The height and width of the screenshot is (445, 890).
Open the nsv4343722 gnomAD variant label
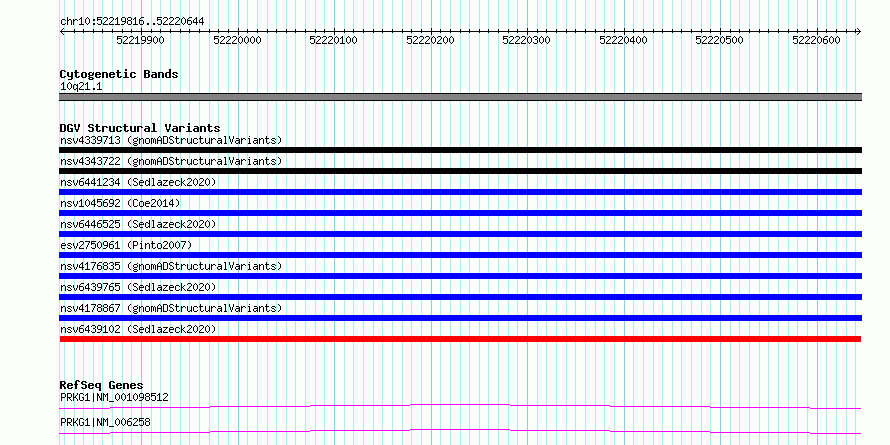(171, 161)
